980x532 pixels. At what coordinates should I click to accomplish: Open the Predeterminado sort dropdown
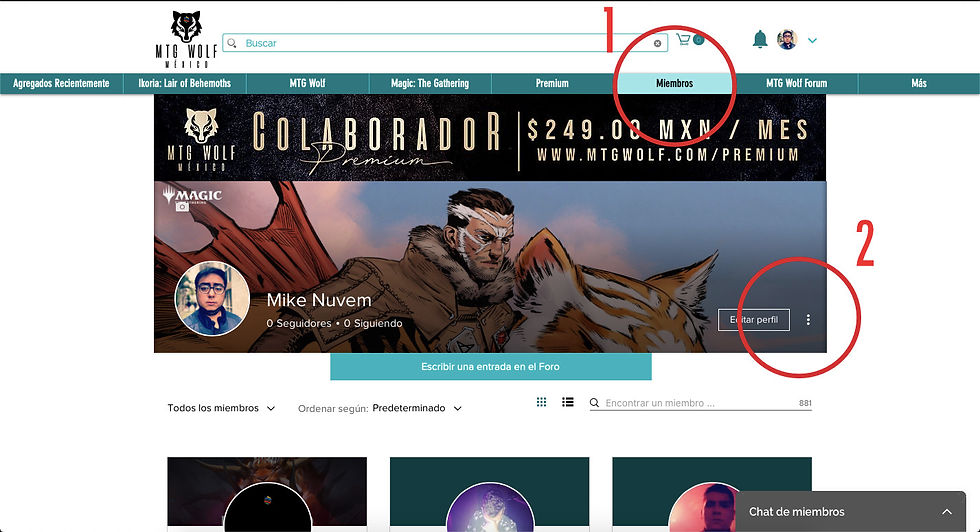[417, 408]
